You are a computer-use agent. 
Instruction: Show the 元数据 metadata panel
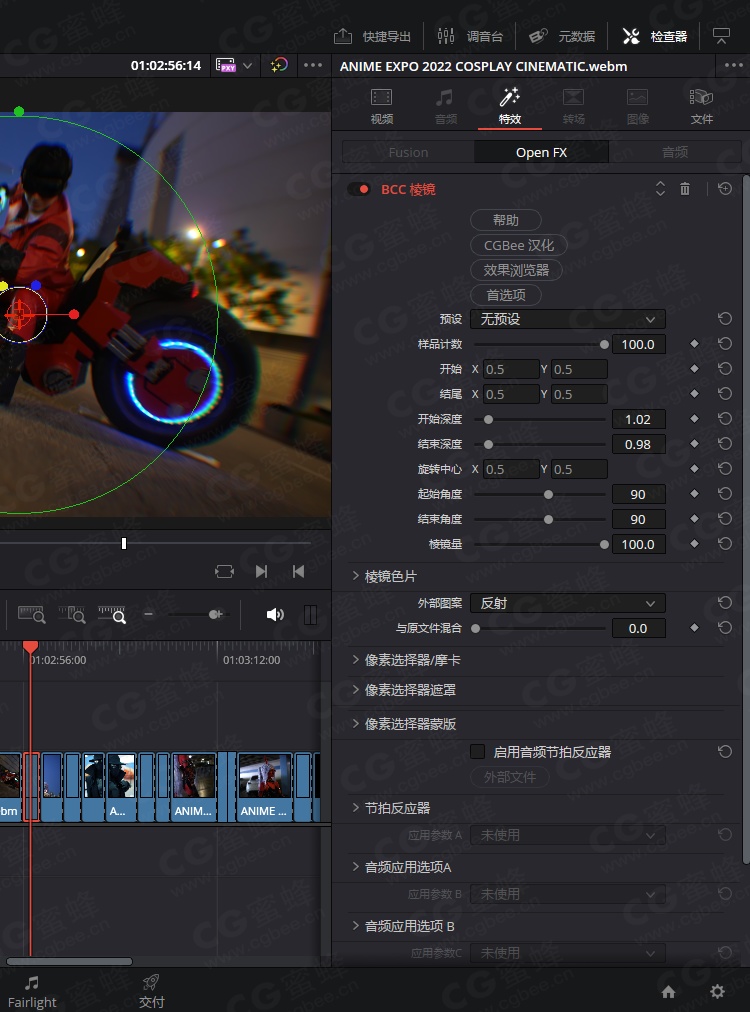coord(562,36)
